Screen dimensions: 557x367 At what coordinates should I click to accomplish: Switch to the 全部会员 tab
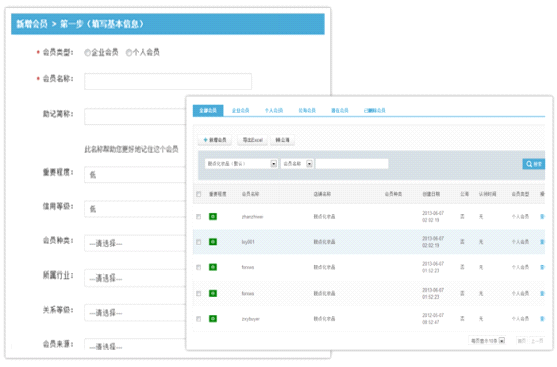208,110
